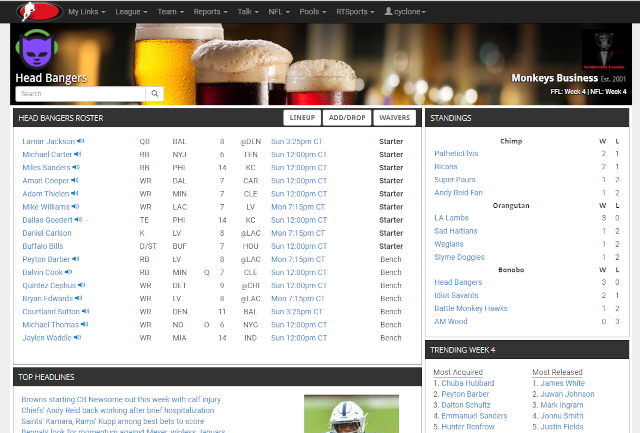The width and height of the screenshot is (640, 433).
Task: Open news speaker icon for Michael Carter
Action: tap(78, 154)
